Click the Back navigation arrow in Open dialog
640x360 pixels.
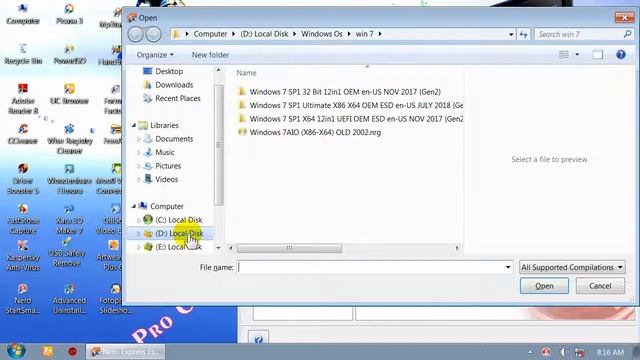point(136,34)
